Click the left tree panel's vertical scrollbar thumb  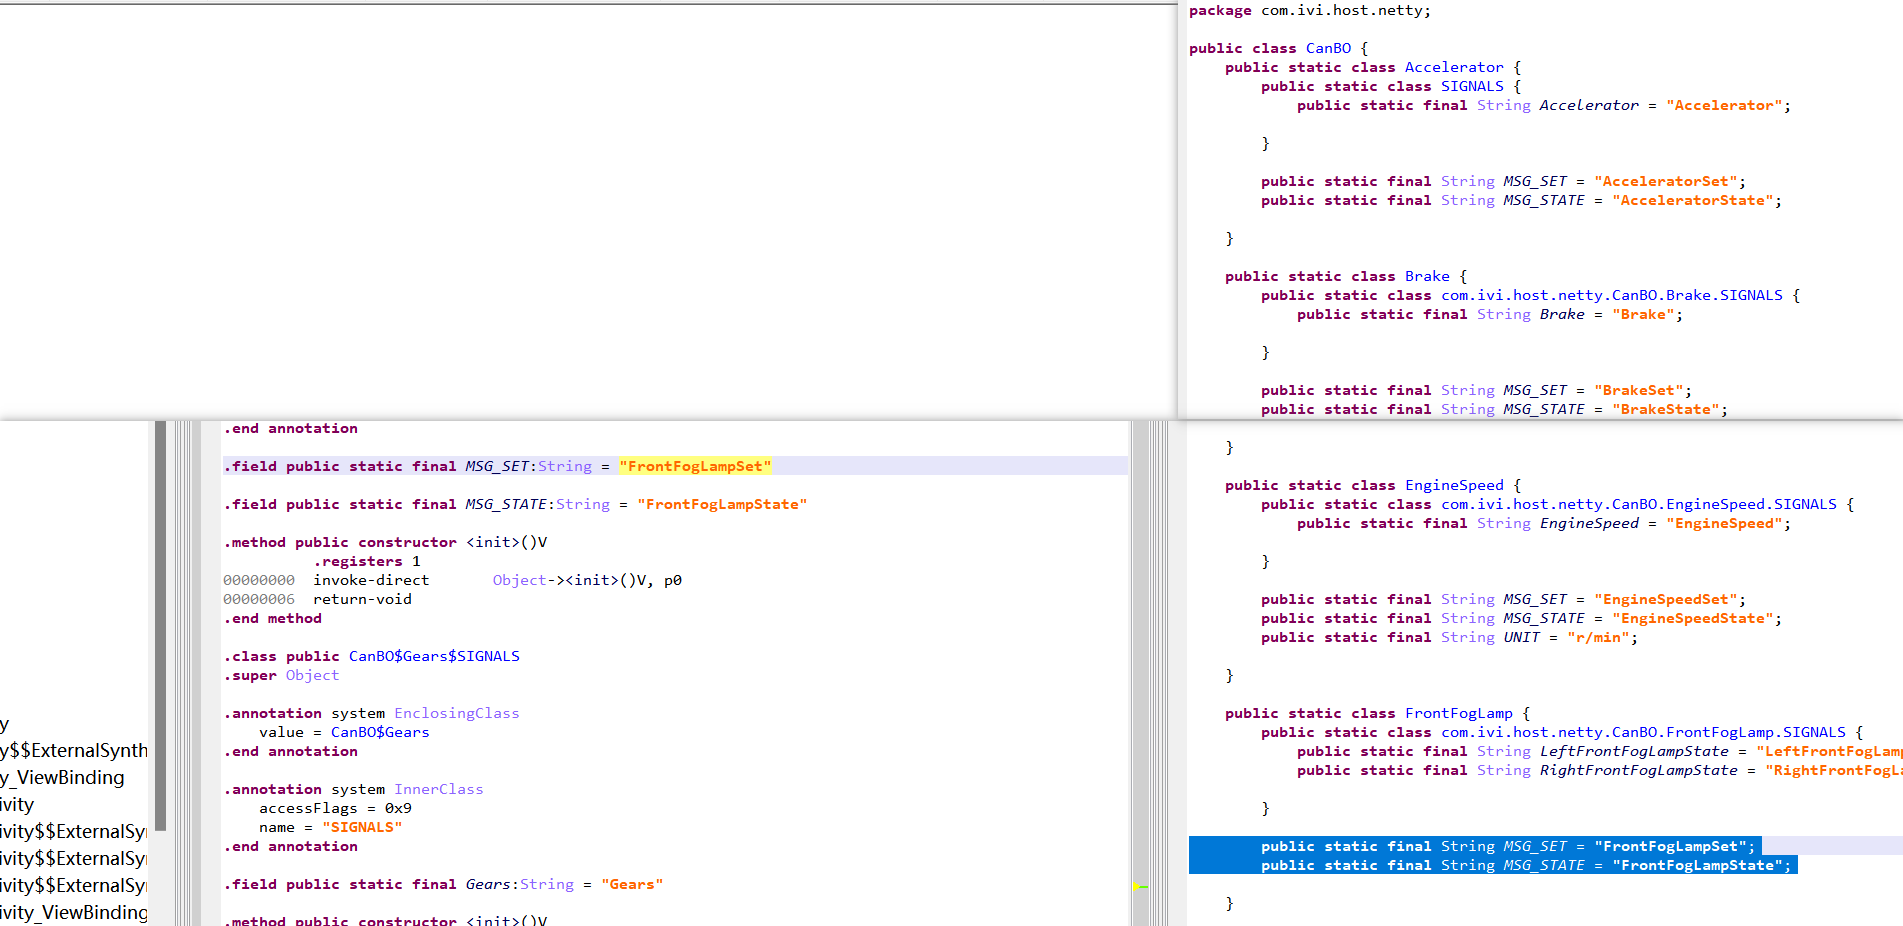tap(160, 625)
